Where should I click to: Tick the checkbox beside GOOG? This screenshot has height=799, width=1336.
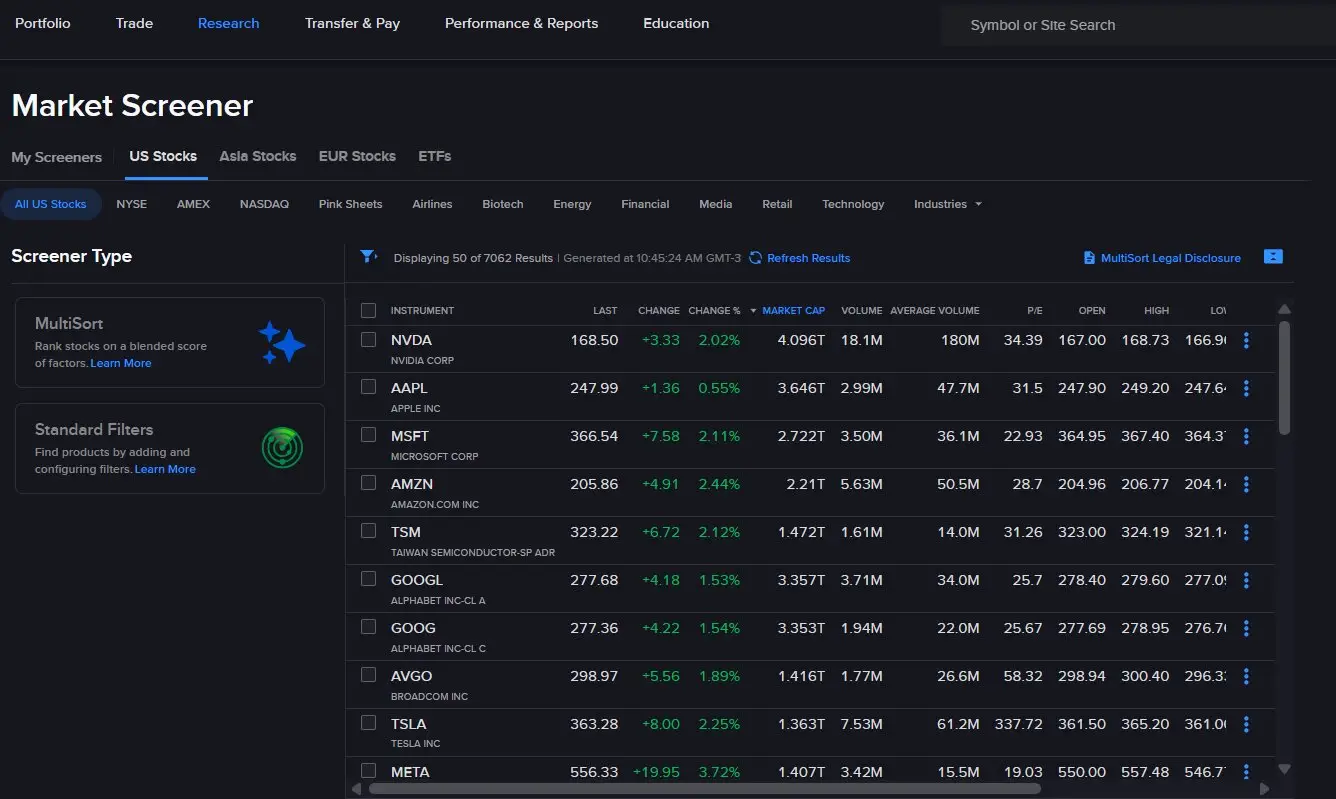pos(368,627)
